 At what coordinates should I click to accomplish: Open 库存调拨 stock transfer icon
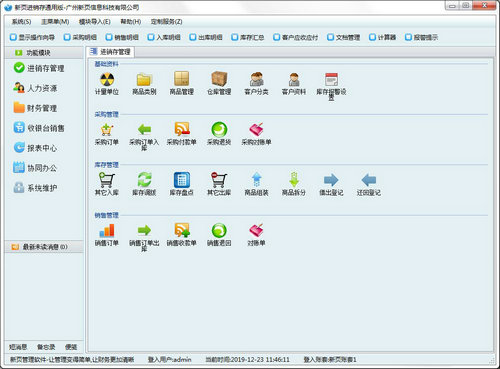pos(144,185)
